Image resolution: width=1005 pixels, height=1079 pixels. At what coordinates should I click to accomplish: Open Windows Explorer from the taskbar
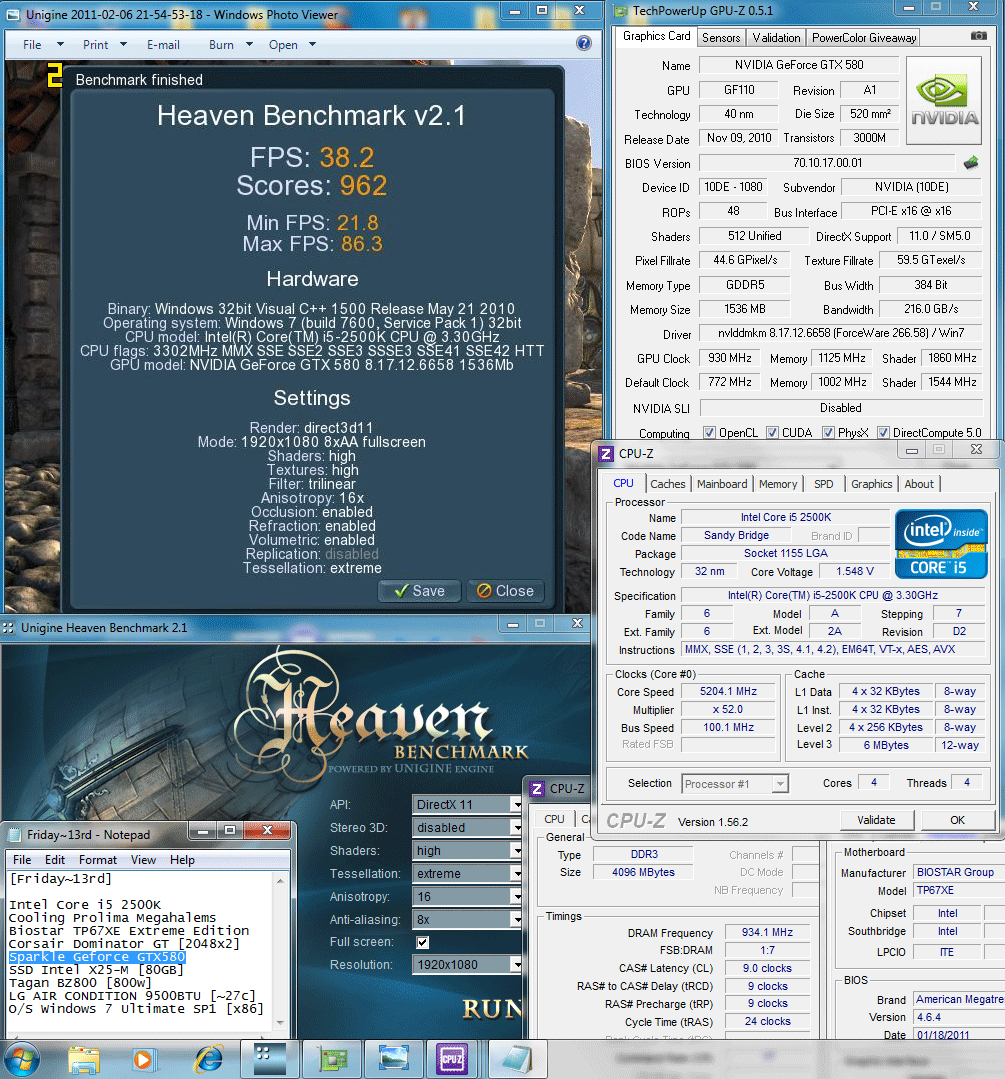pos(84,1060)
